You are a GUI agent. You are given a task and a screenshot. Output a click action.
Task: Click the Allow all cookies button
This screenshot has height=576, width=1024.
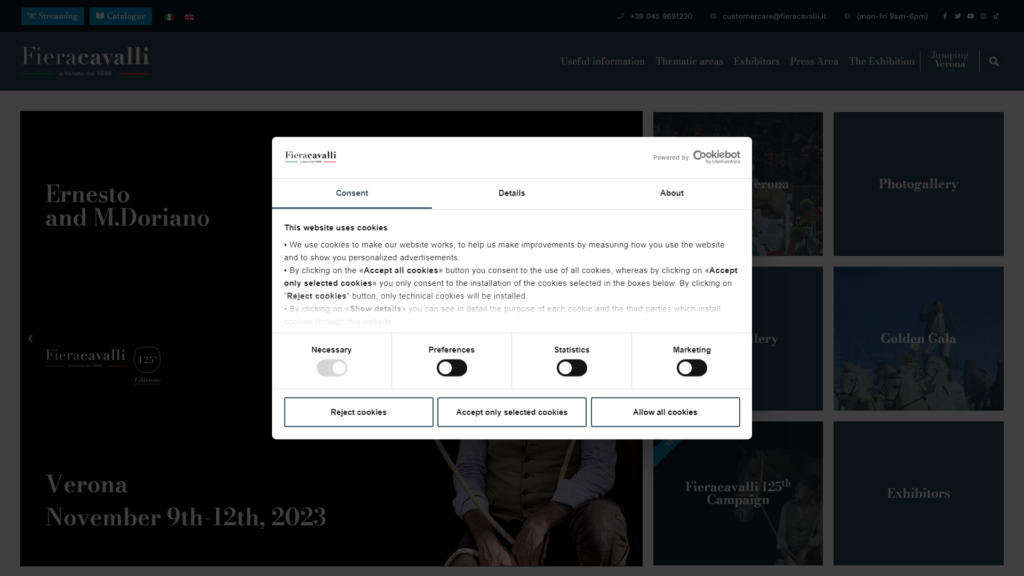click(x=665, y=412)
